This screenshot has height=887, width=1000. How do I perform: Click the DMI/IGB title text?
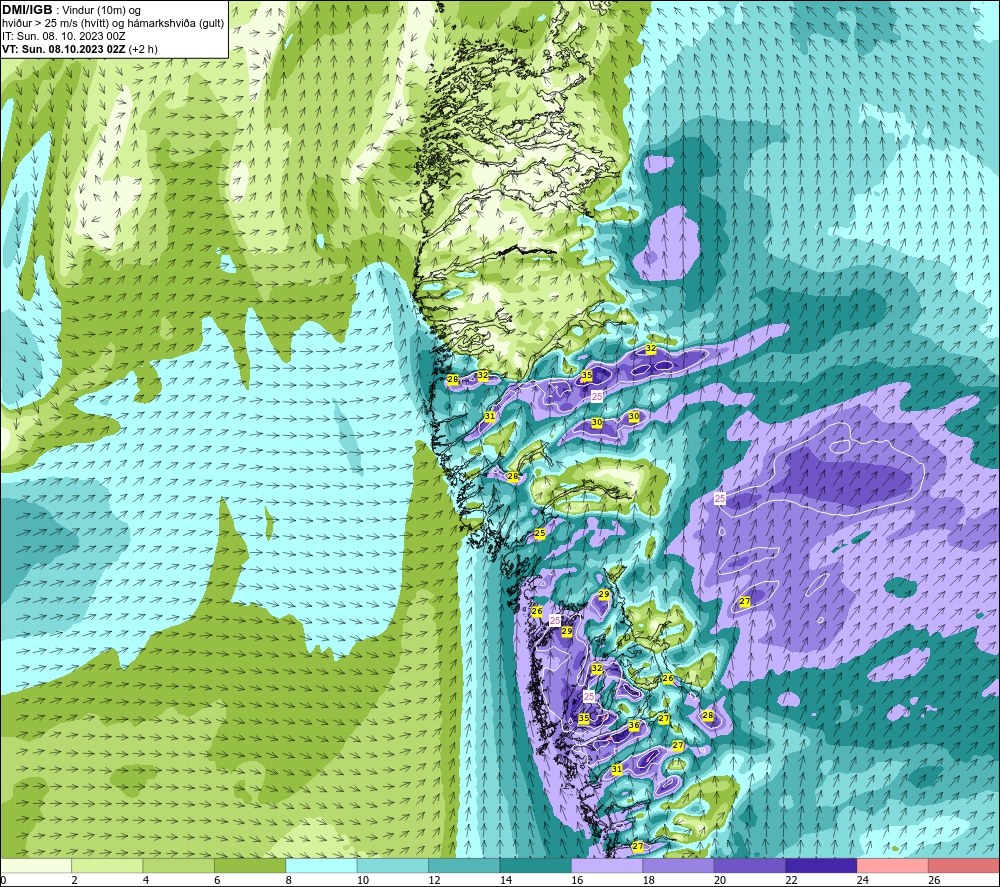pyautogui.click(x=27, y=10)
